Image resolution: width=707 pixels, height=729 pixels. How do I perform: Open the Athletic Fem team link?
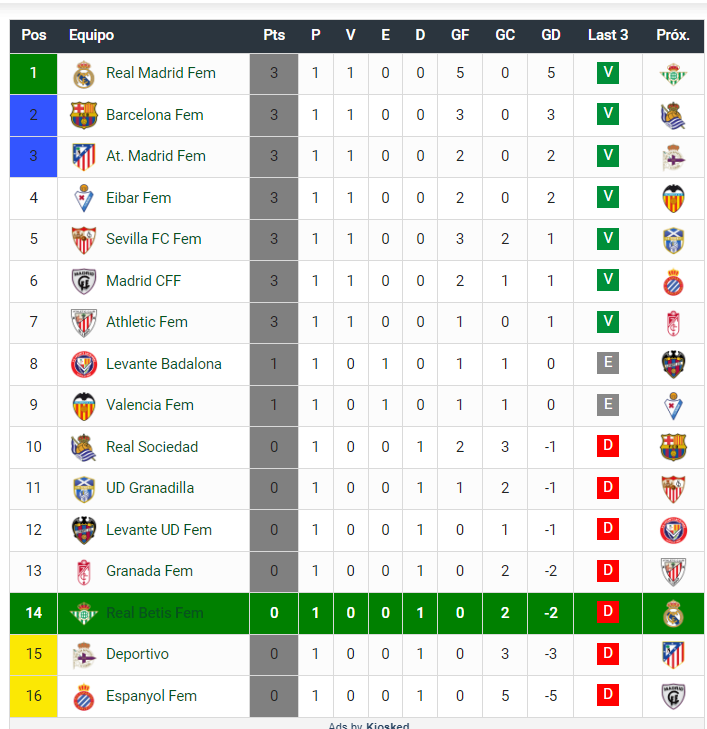[x=147, y=322]
